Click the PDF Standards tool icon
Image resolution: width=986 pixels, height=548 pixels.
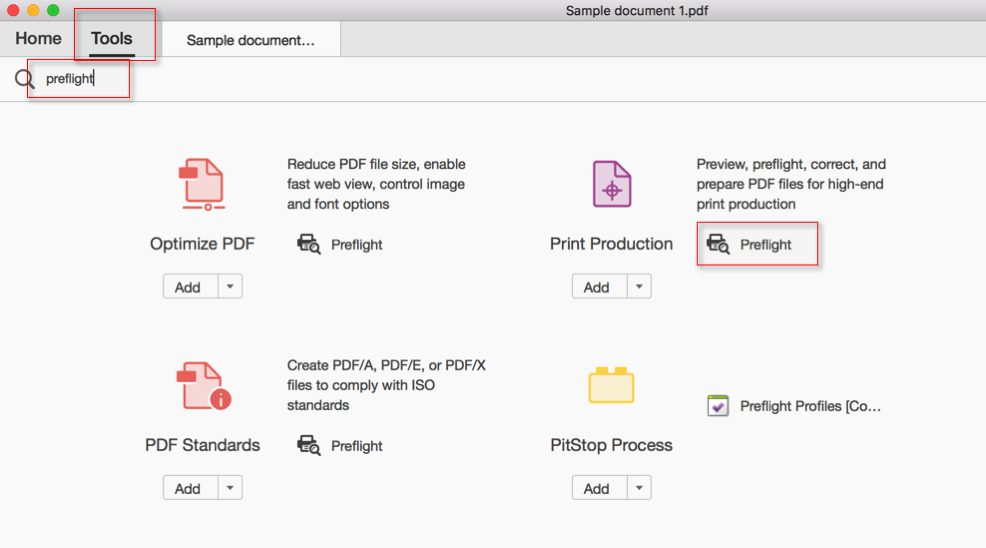click(203, 386)
